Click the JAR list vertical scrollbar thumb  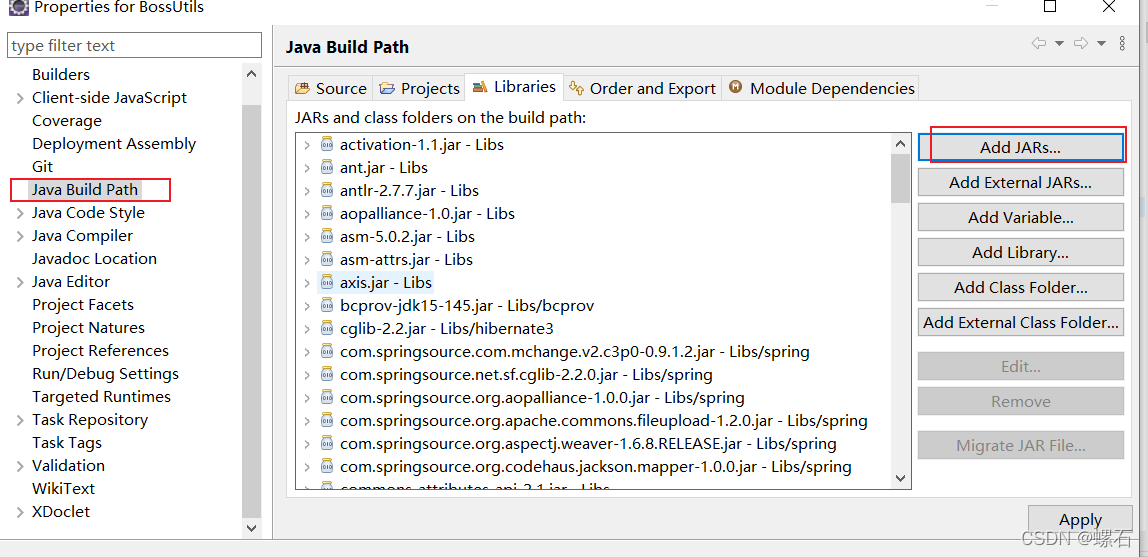[x=901, y=178]
